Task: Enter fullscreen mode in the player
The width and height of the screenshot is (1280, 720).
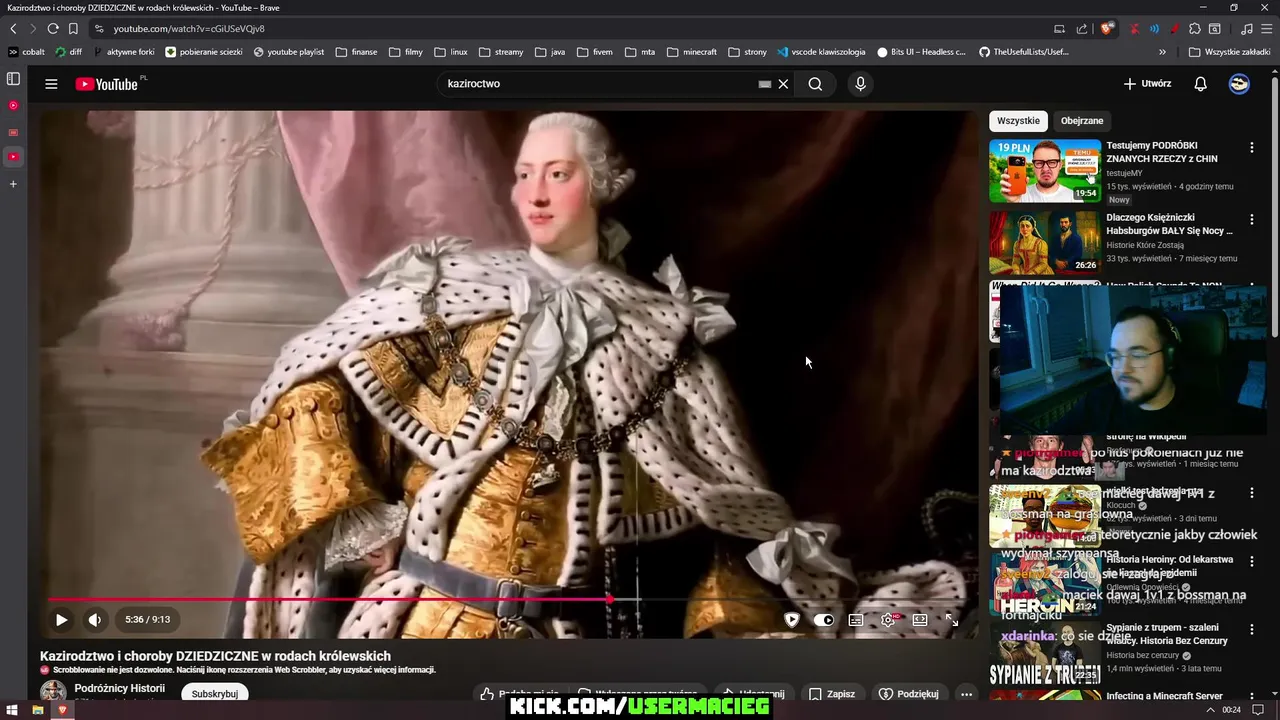Action: 952,620
